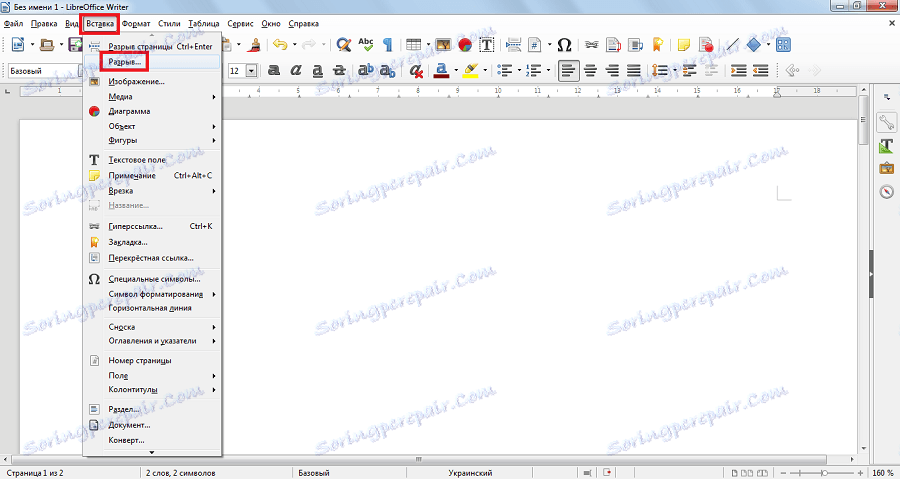The width and height of the screenshot is (900, 479).
Task: Choose Номер страницы menu entry
Action: click(152, 360)
